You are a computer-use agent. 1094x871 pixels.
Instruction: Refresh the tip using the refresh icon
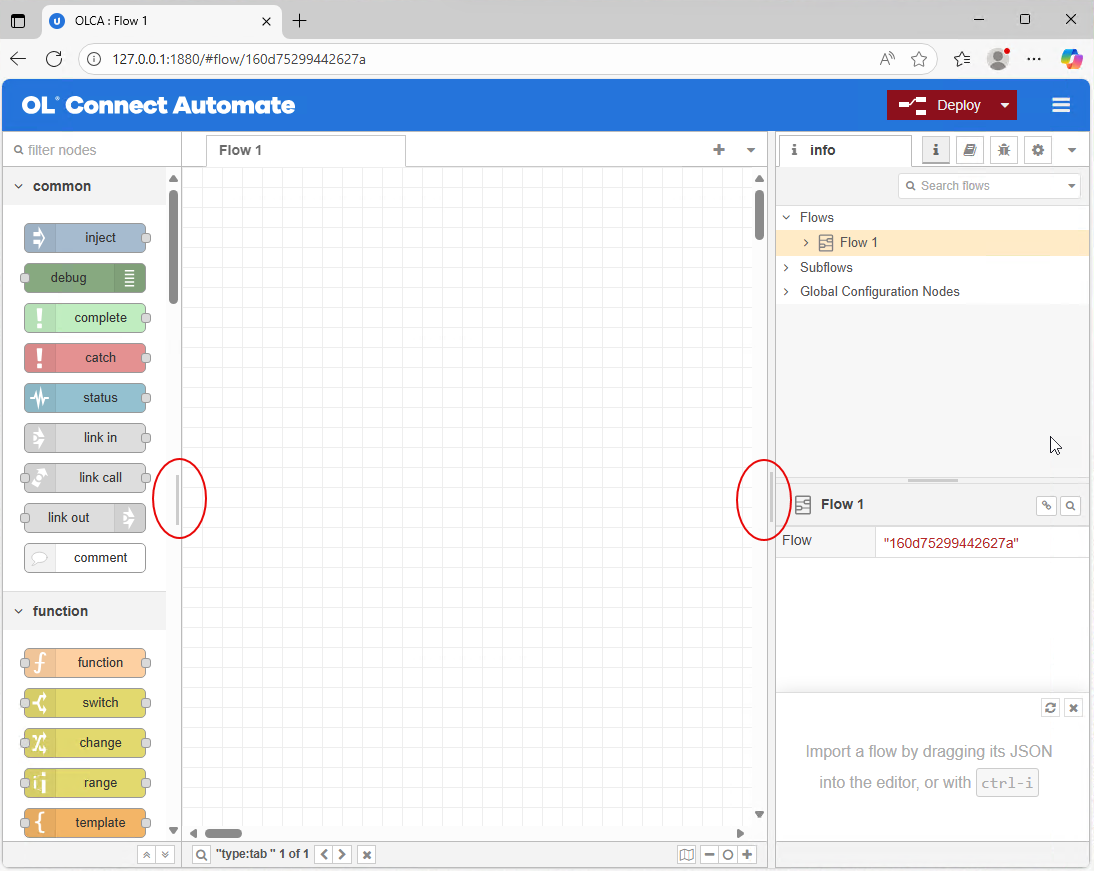[x=1050, y=708]
